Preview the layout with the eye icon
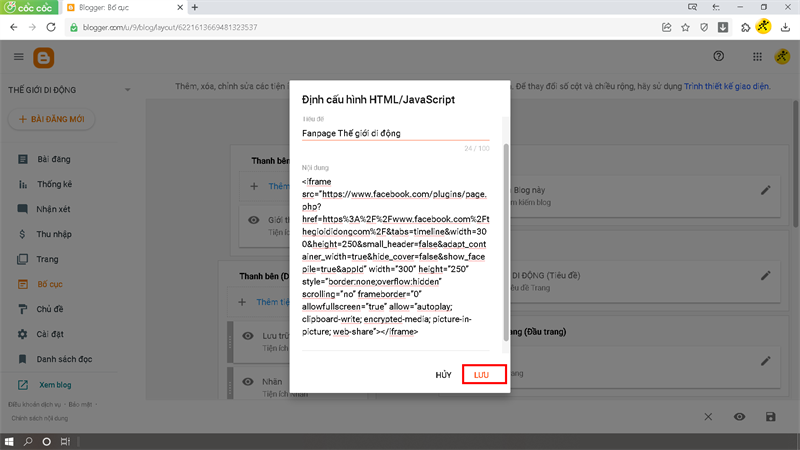This screenshot has width=800, height=450. pyautogui.click(x=739, y=417)
